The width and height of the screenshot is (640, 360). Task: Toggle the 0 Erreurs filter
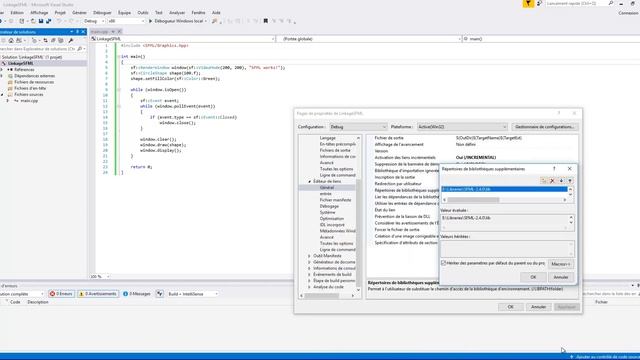[61, 293]
